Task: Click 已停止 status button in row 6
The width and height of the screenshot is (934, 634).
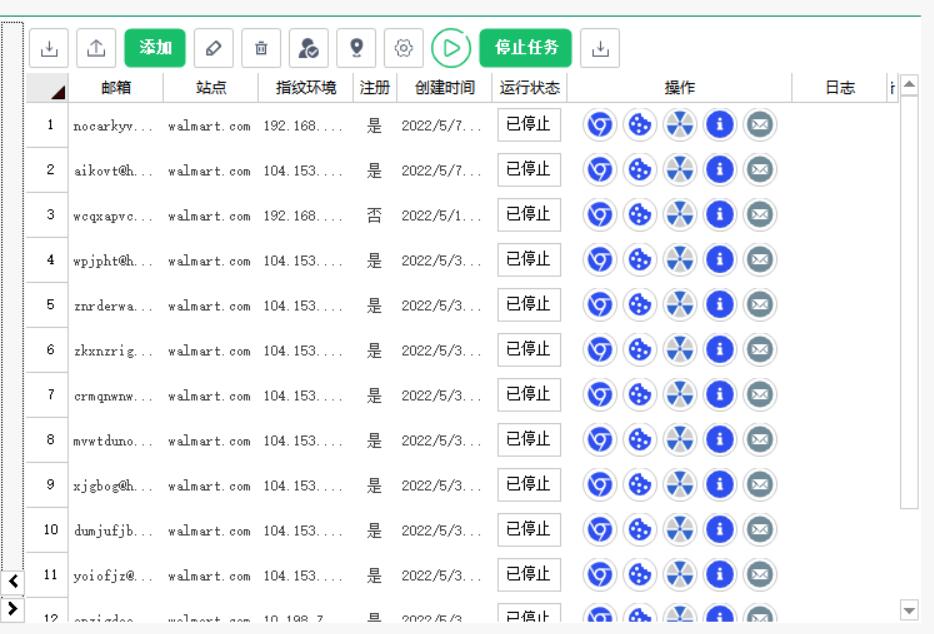Action: pyautogui.click(x=529, y=350)
